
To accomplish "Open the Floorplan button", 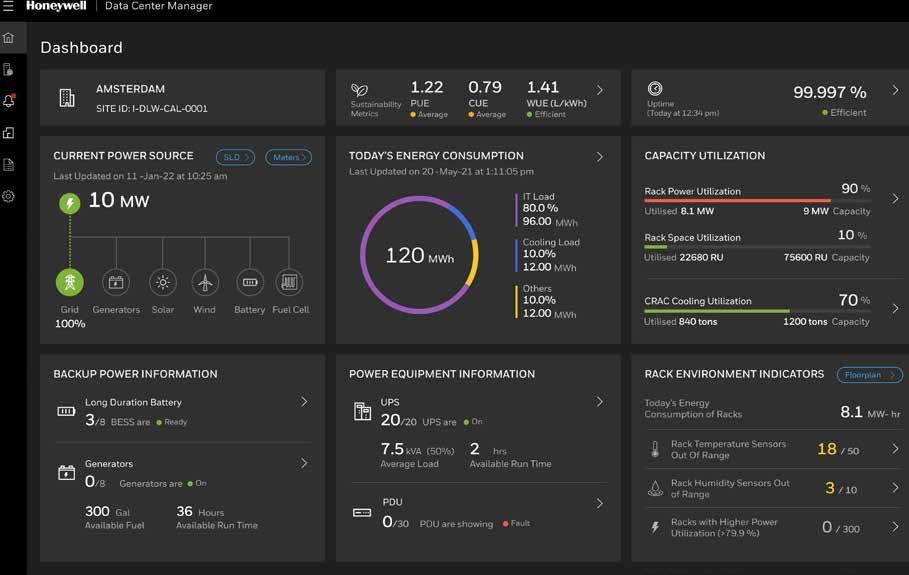I will tap(870, 375).
